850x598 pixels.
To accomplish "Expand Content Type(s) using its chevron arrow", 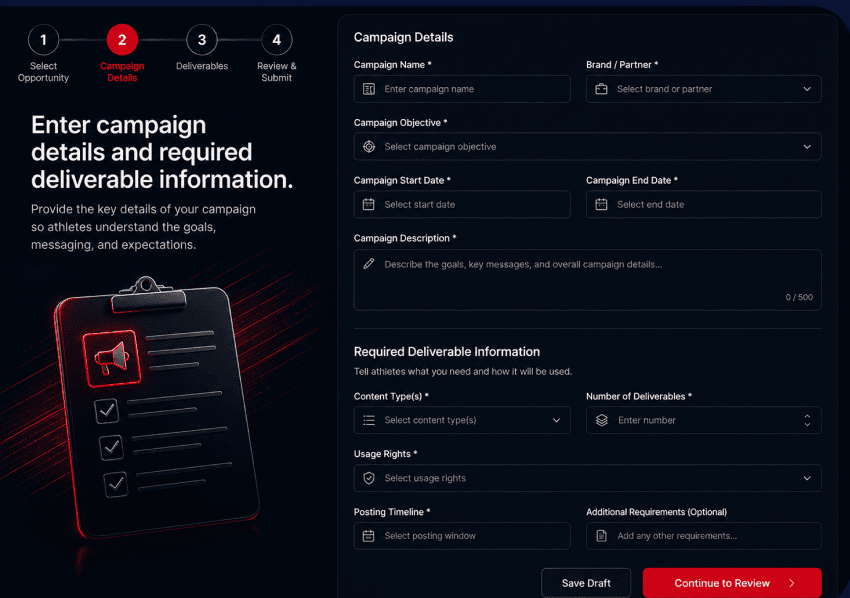I will click(556, 420).
